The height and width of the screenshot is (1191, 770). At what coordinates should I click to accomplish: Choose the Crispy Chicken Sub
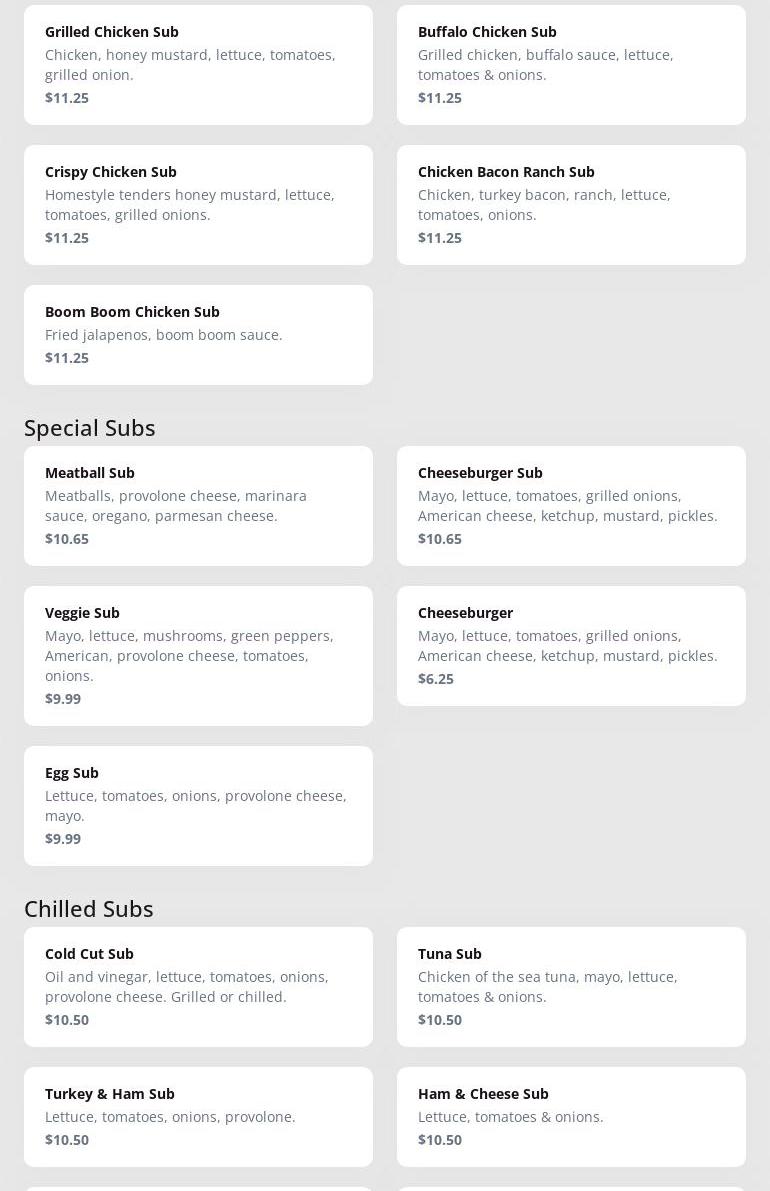[x=198, y=205]
